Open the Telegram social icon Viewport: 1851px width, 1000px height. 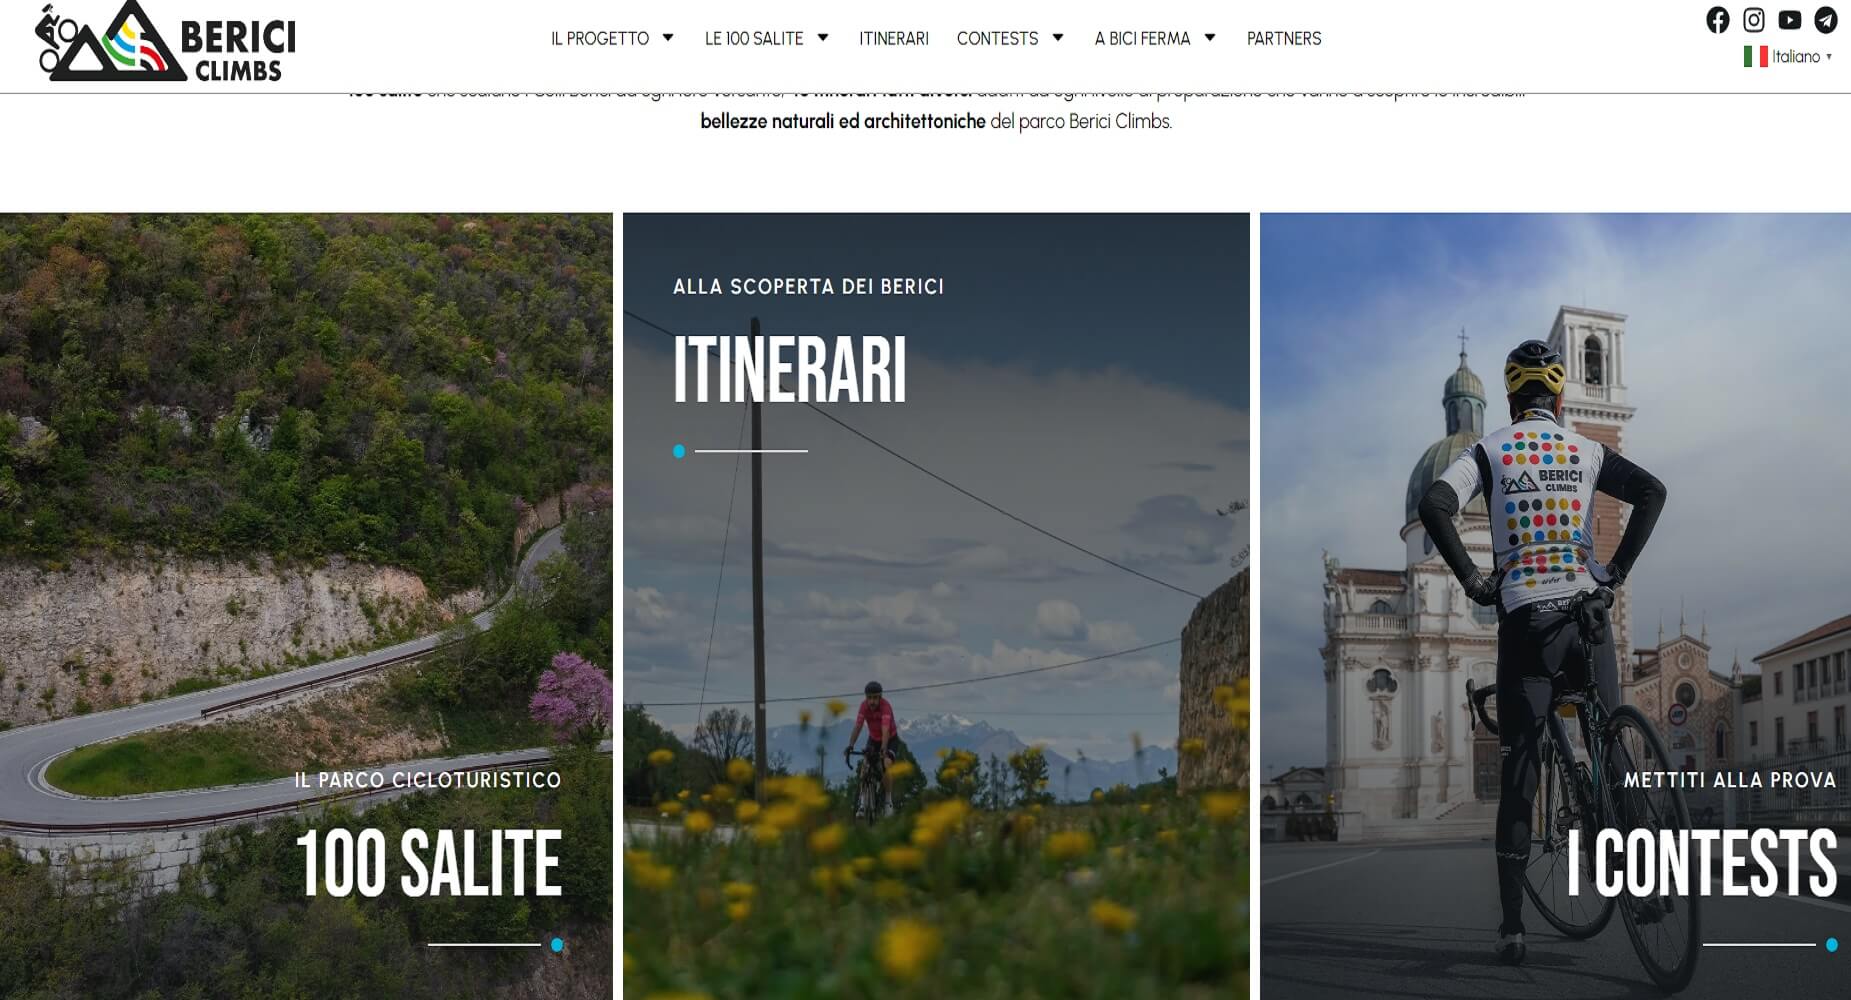click(x=1825, y=20)
